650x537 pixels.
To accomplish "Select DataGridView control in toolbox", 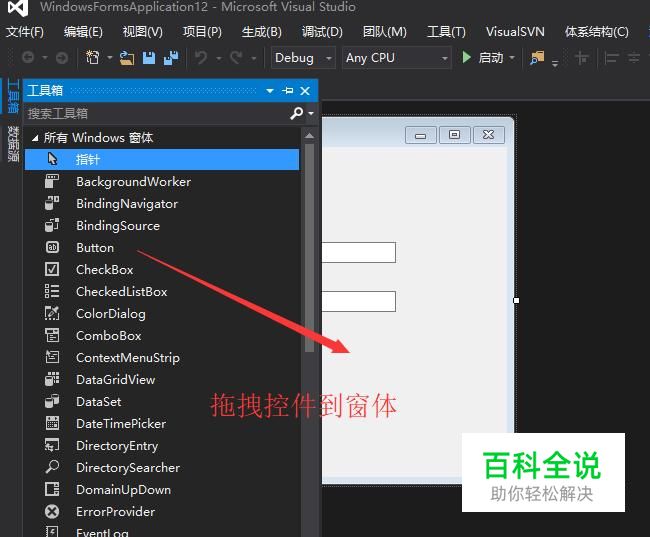I will (162, 379).
